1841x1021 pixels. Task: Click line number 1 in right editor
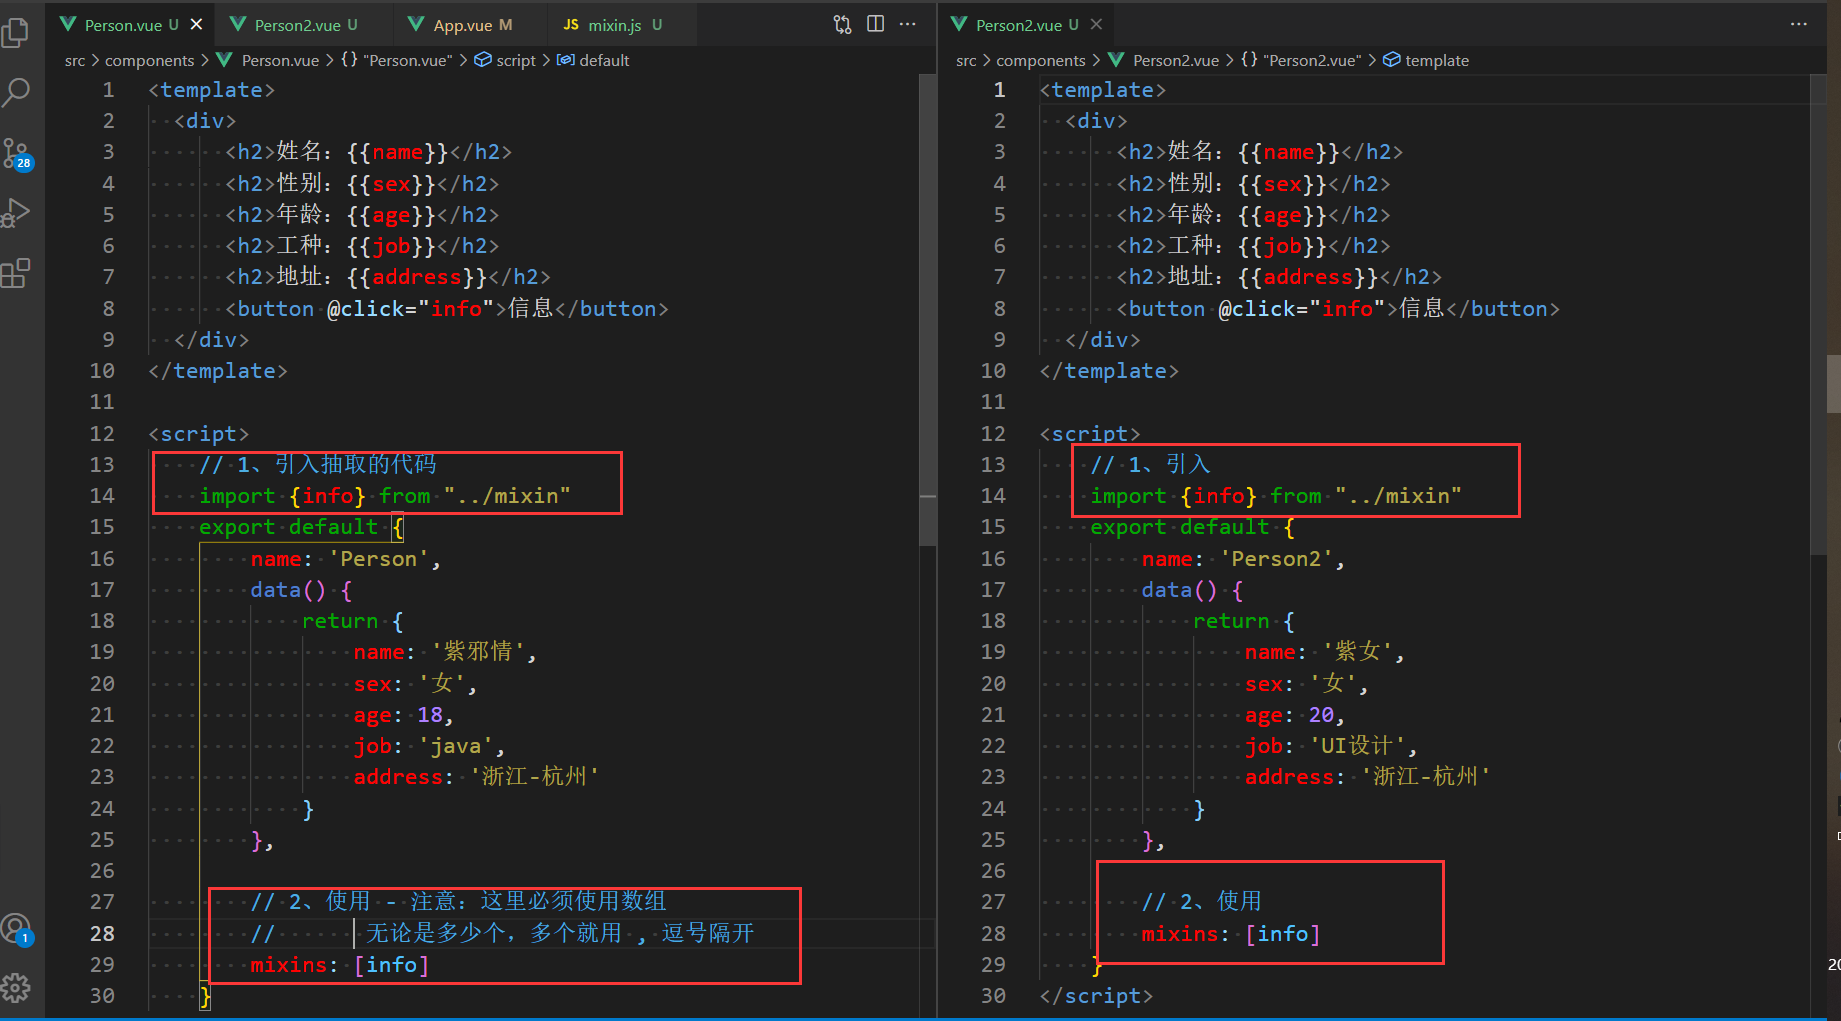pyautogui.click(x=999, y=89)
